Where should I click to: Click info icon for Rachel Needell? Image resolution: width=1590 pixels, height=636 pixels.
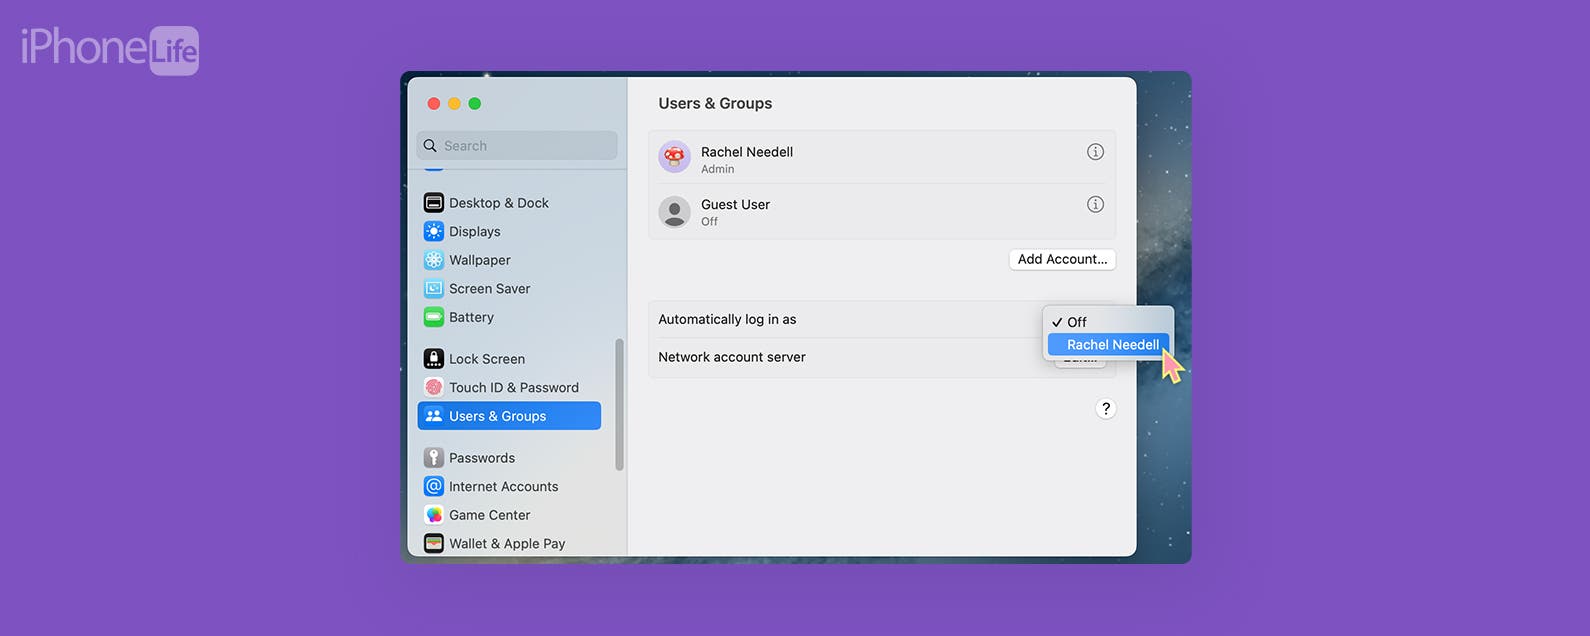click(x=1095, y=152)
